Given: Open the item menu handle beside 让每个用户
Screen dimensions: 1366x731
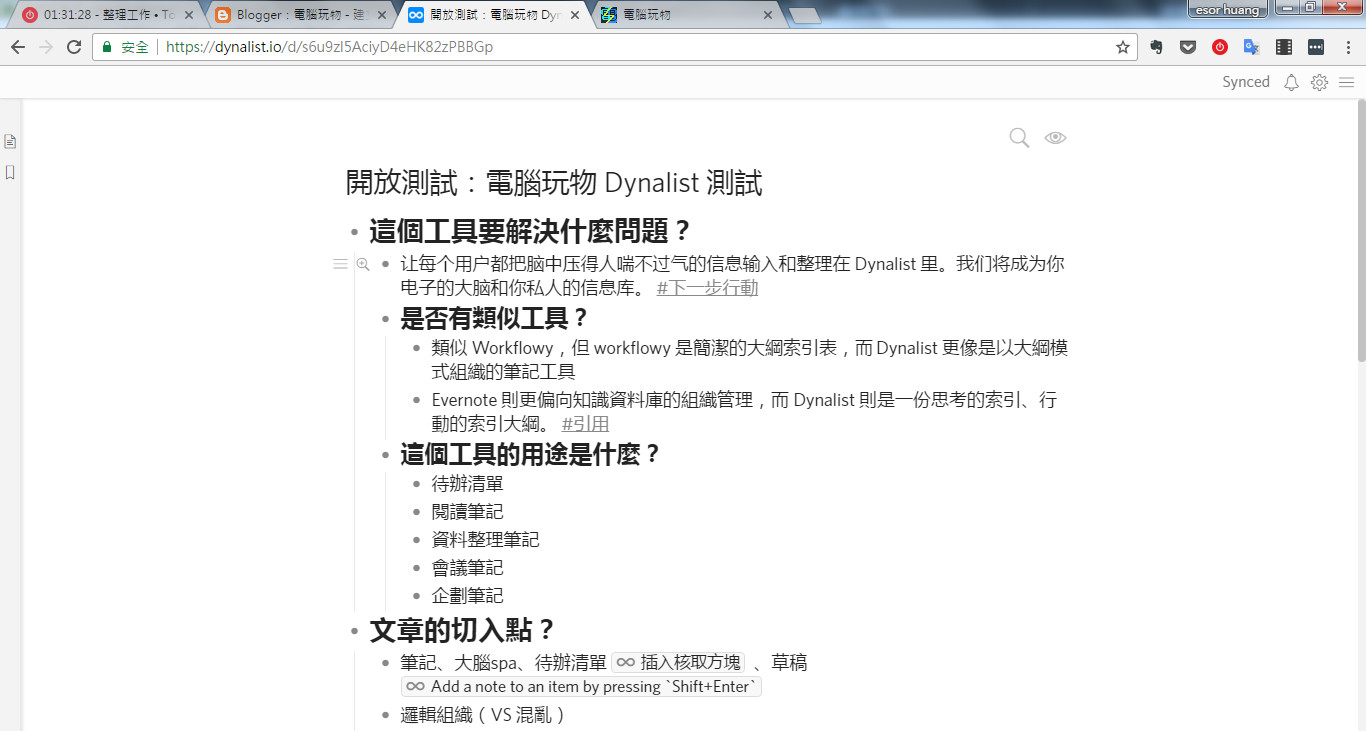Looking at the screenshot, I should (340, 264).
